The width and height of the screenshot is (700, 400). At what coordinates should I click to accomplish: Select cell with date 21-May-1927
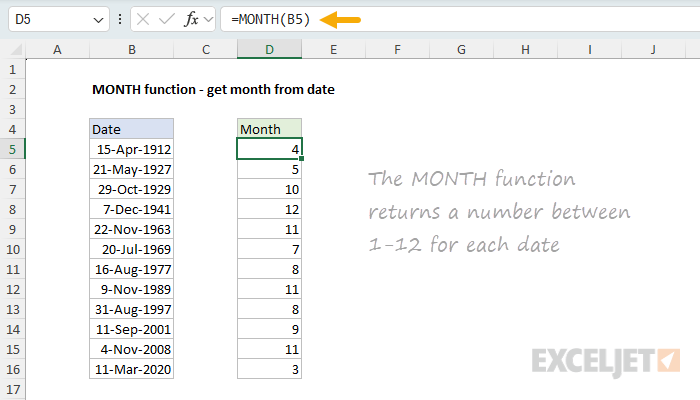[x=132, y=169]
